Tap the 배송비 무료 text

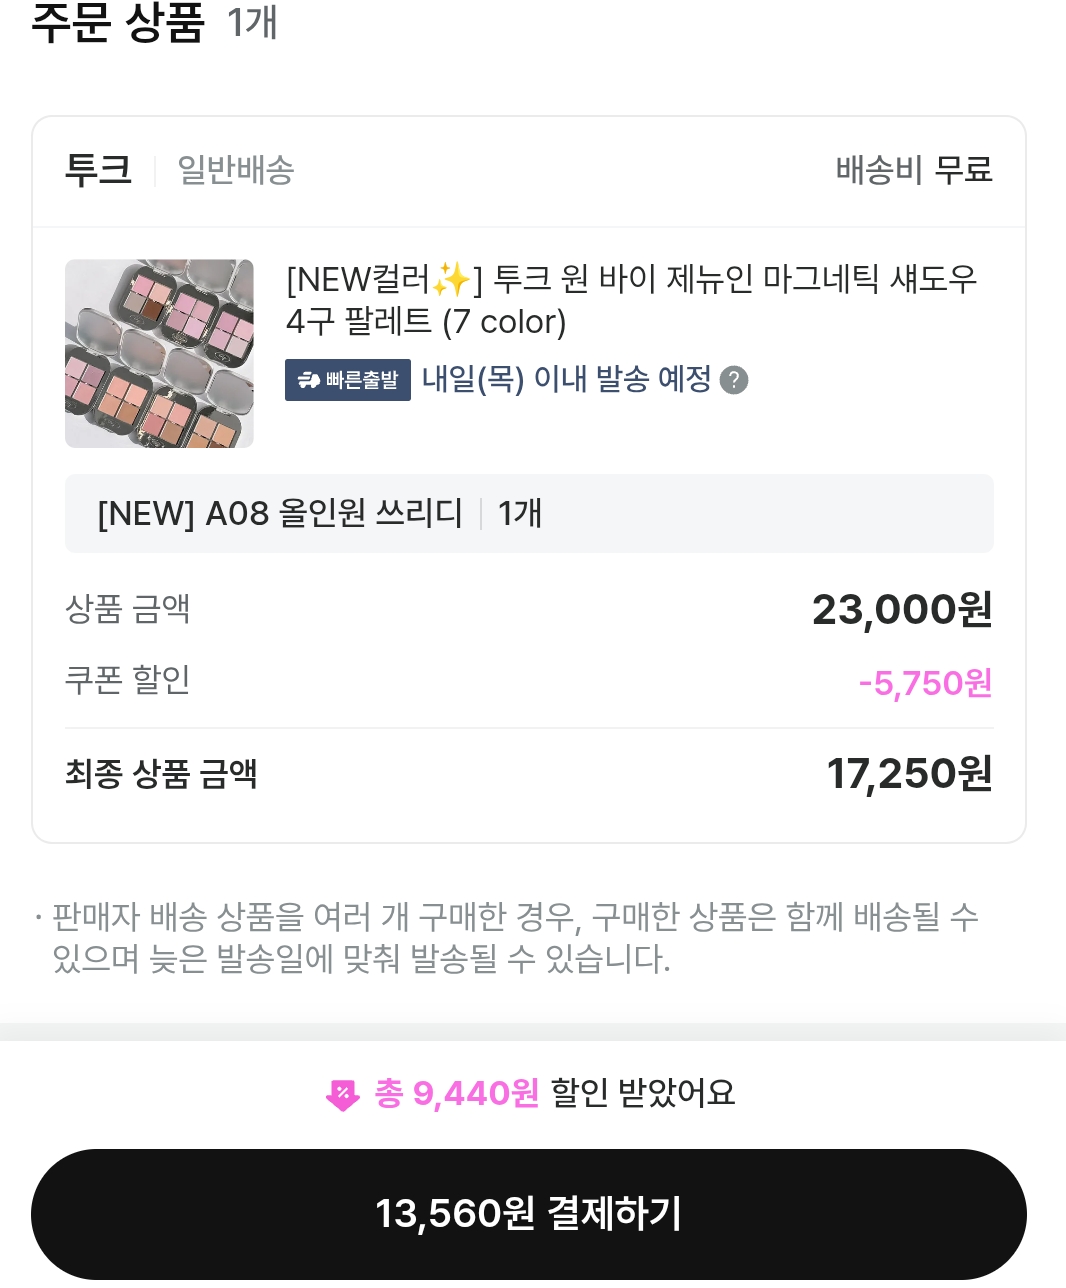pyautogui.click(x=913, y=170)
